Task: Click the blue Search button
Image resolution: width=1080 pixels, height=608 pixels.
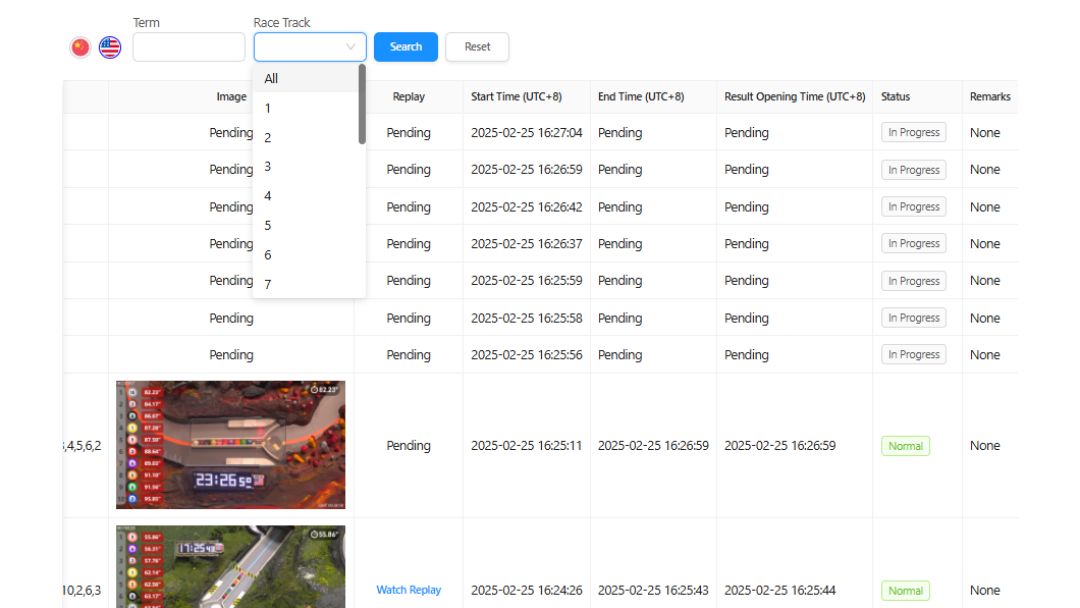Action: tap(406, 47)
